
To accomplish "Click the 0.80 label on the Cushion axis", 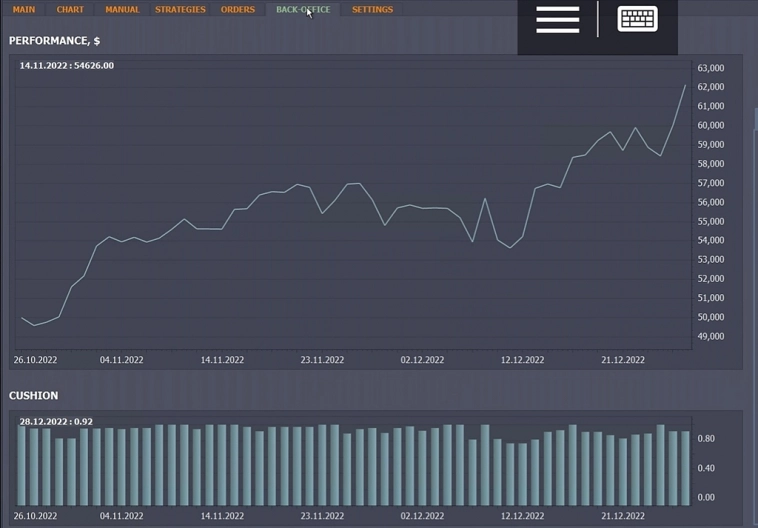I will pos(706,439).
